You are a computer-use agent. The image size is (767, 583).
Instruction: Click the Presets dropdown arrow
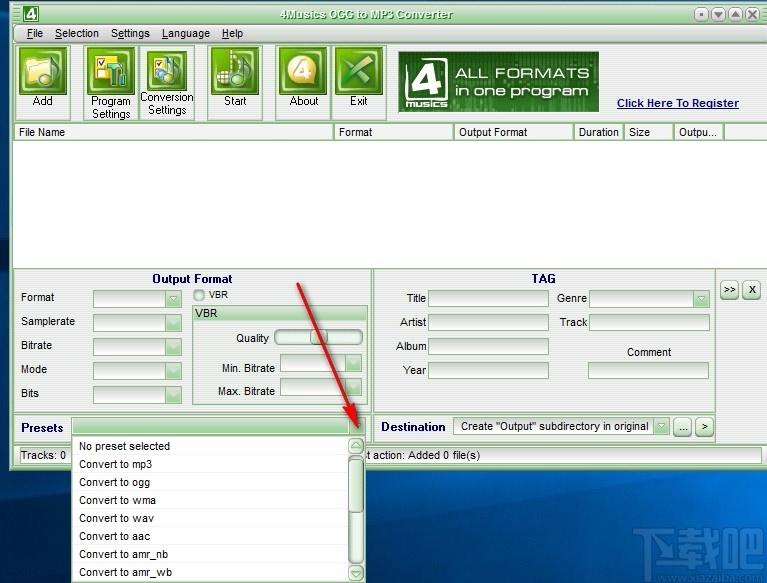(357, 426)
